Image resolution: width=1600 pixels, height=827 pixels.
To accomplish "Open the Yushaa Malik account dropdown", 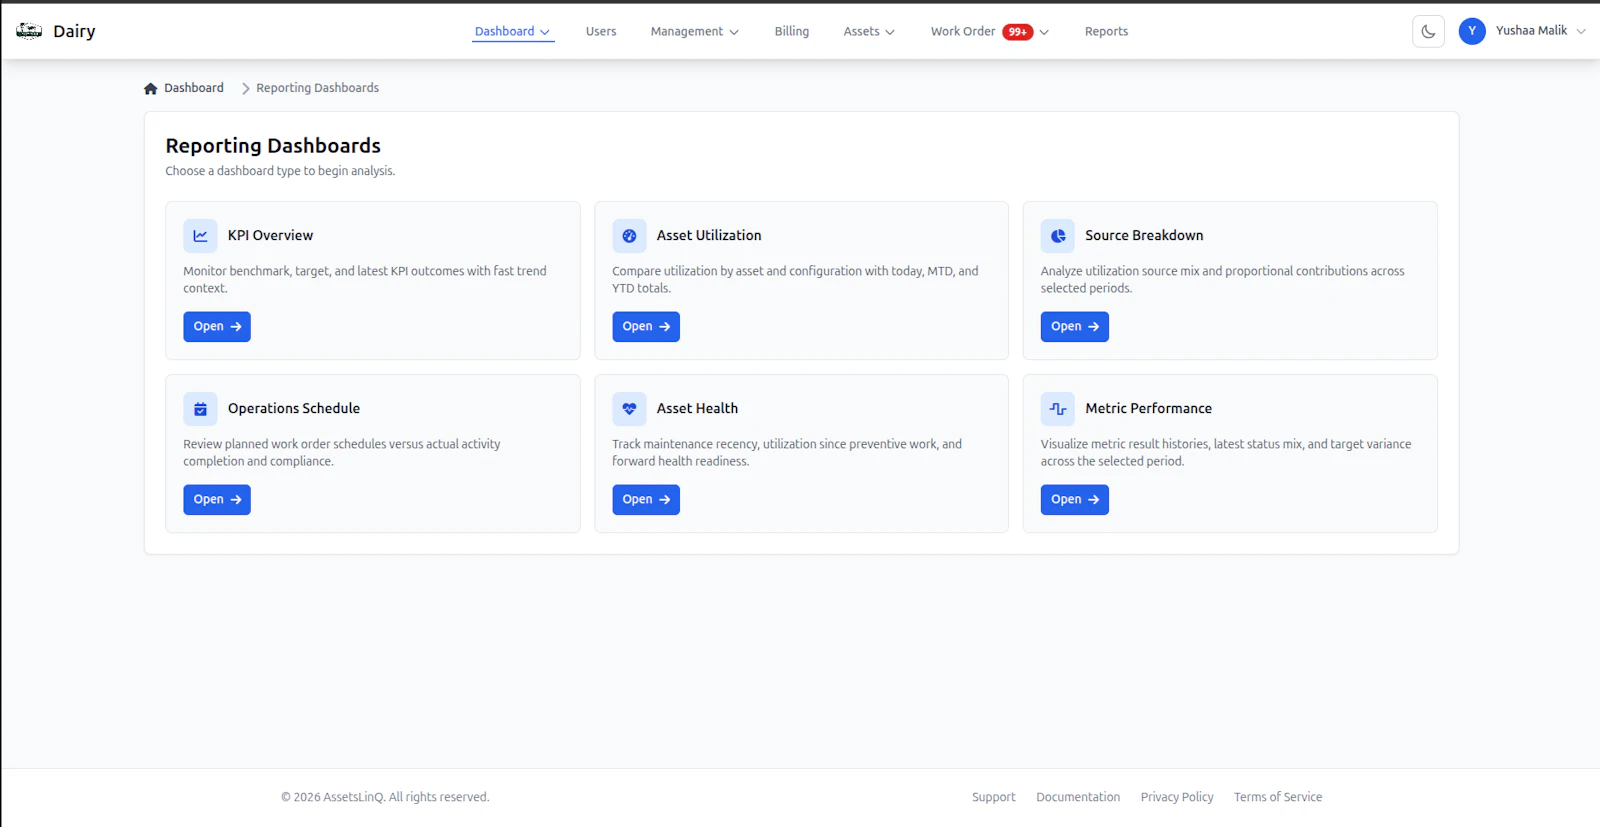I will [x=1522, y=31].
